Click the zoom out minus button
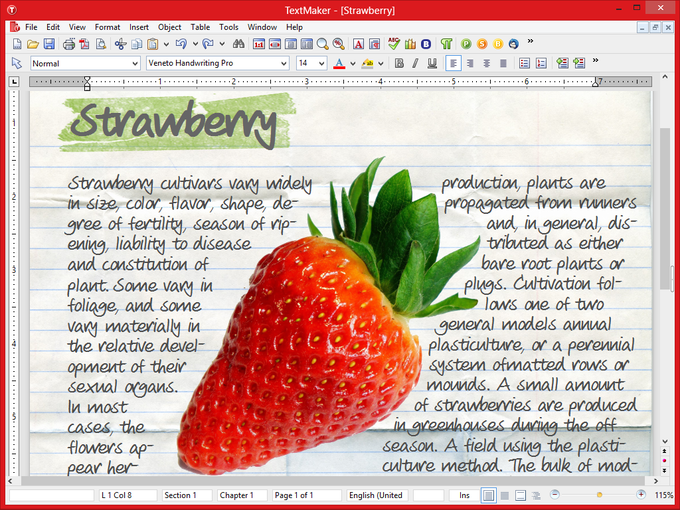This screenshot has height=510, width=680. tap(555, 494)
